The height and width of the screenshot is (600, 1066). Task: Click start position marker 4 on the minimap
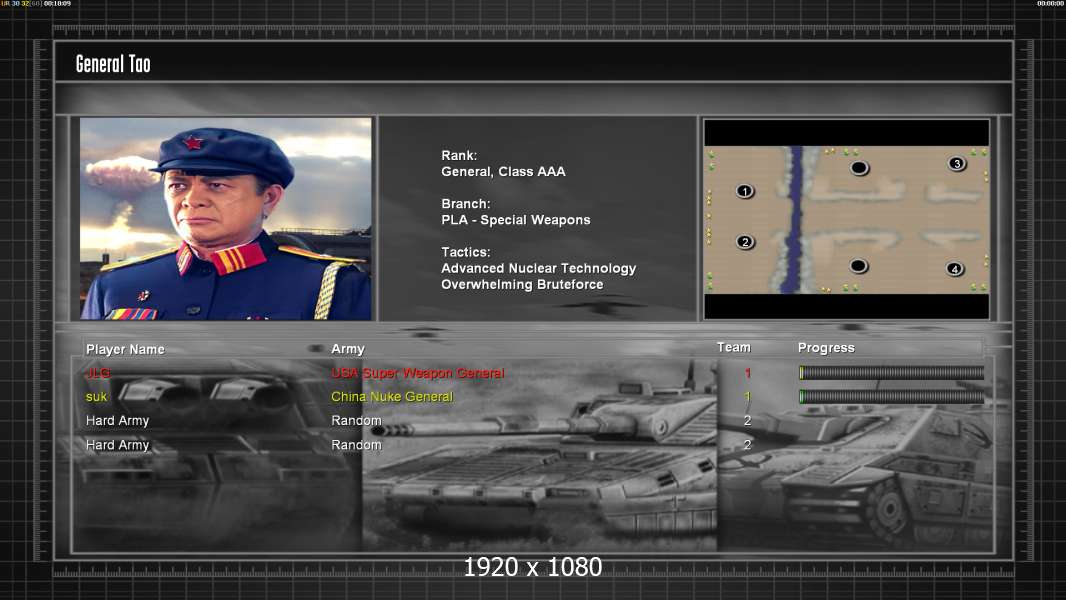click(x=955, y=269)
